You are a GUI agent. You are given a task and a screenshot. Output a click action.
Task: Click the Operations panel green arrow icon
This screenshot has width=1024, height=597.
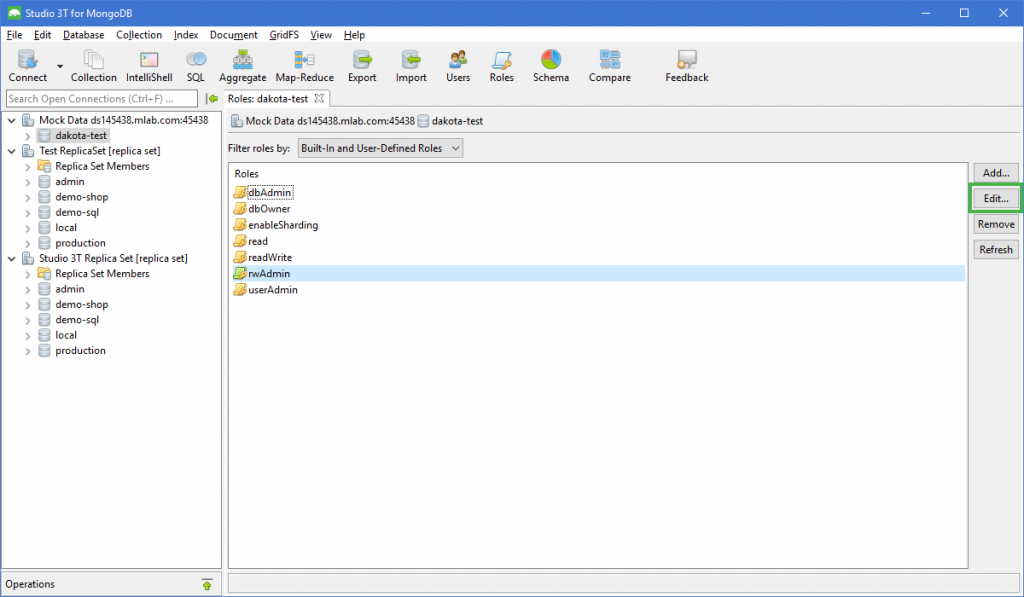coord(207,585)
